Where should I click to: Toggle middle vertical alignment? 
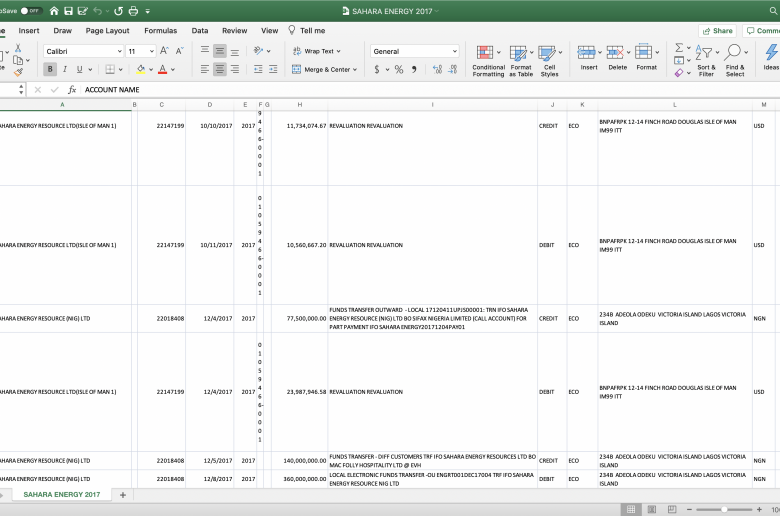click(219, 51)
